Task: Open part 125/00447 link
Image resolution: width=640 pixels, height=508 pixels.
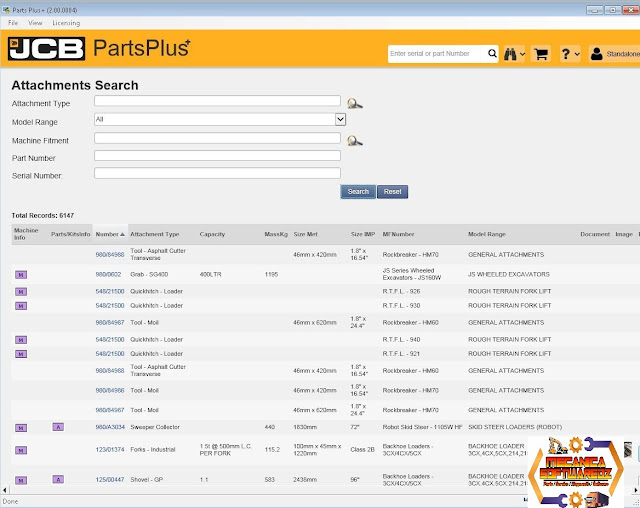Action: pyautogui.click(x=110, y=479)
